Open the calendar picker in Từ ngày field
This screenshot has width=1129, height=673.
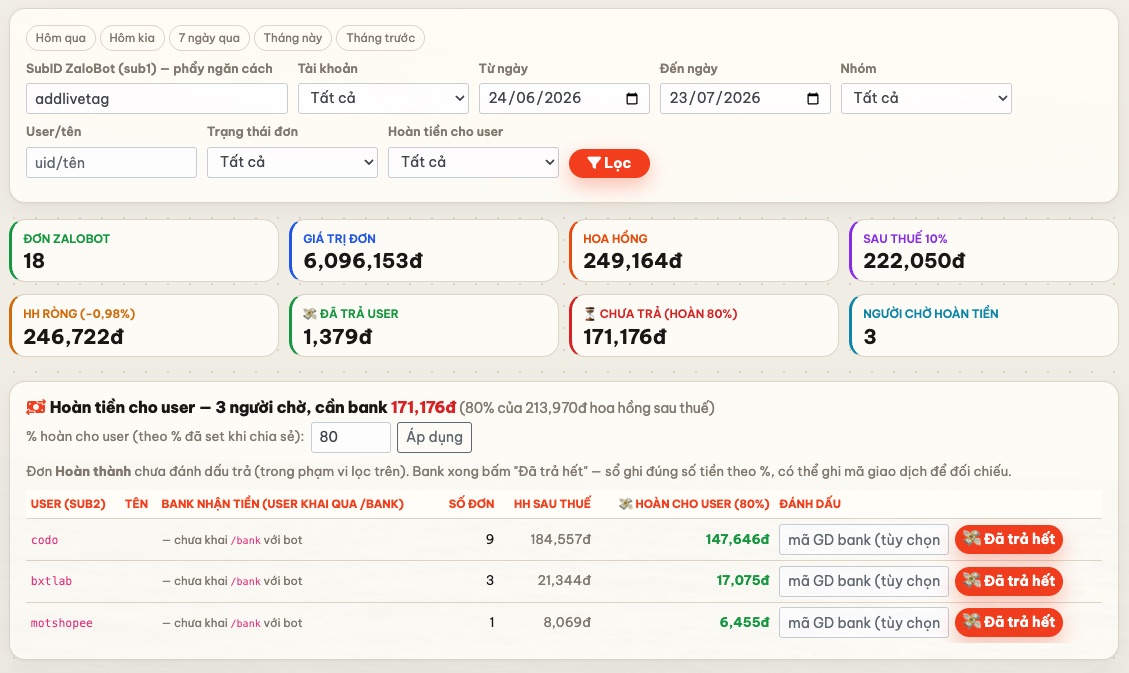point(631,99)
